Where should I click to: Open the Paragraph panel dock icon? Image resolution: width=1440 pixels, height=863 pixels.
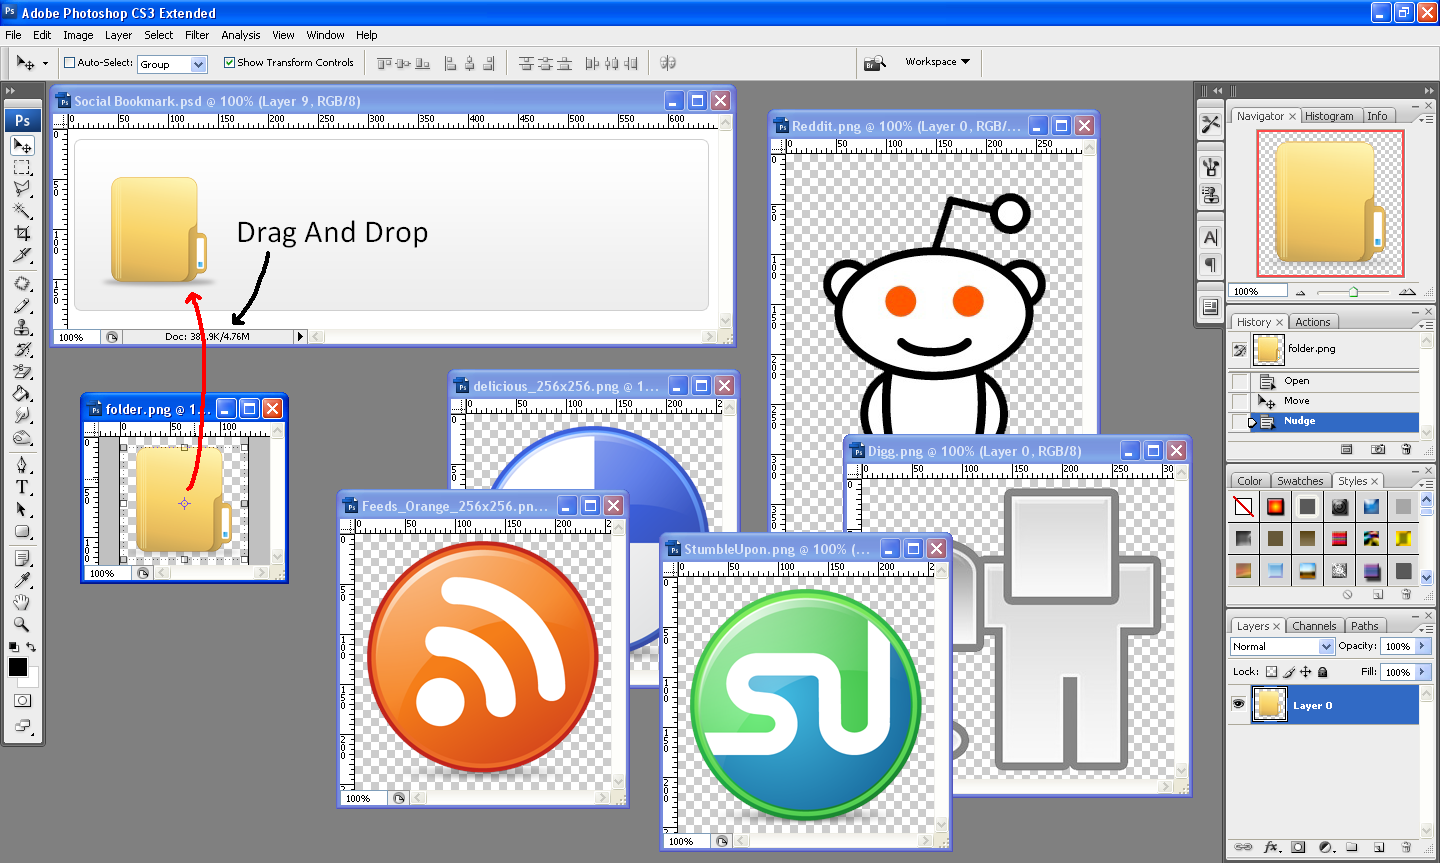point(1211,265)
